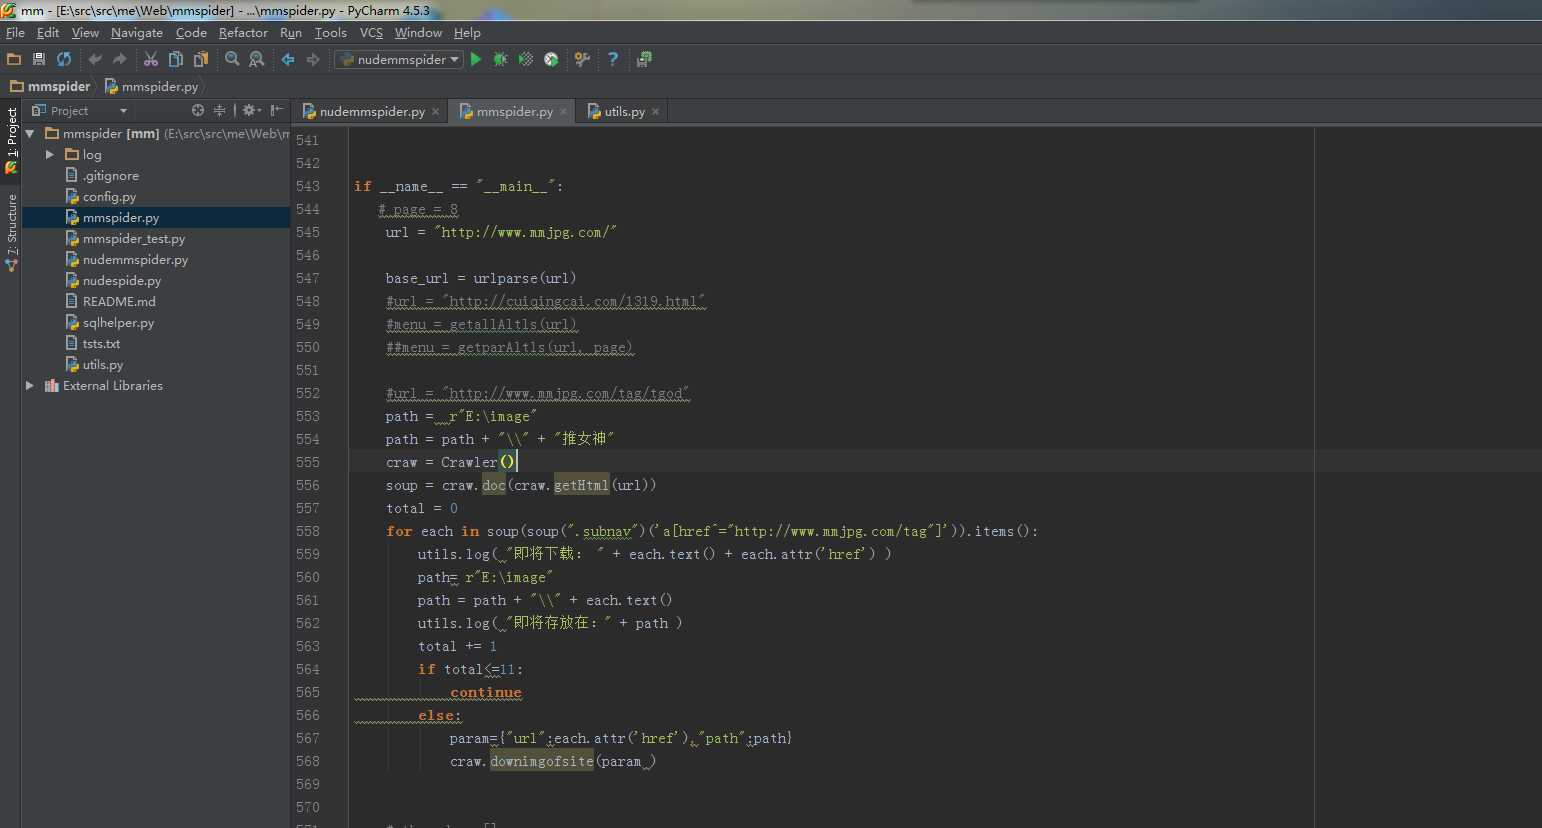The width and height of the screenshot is (1542, 828).
Task: Run nudemmspider with green play icon
Action: 476,59
